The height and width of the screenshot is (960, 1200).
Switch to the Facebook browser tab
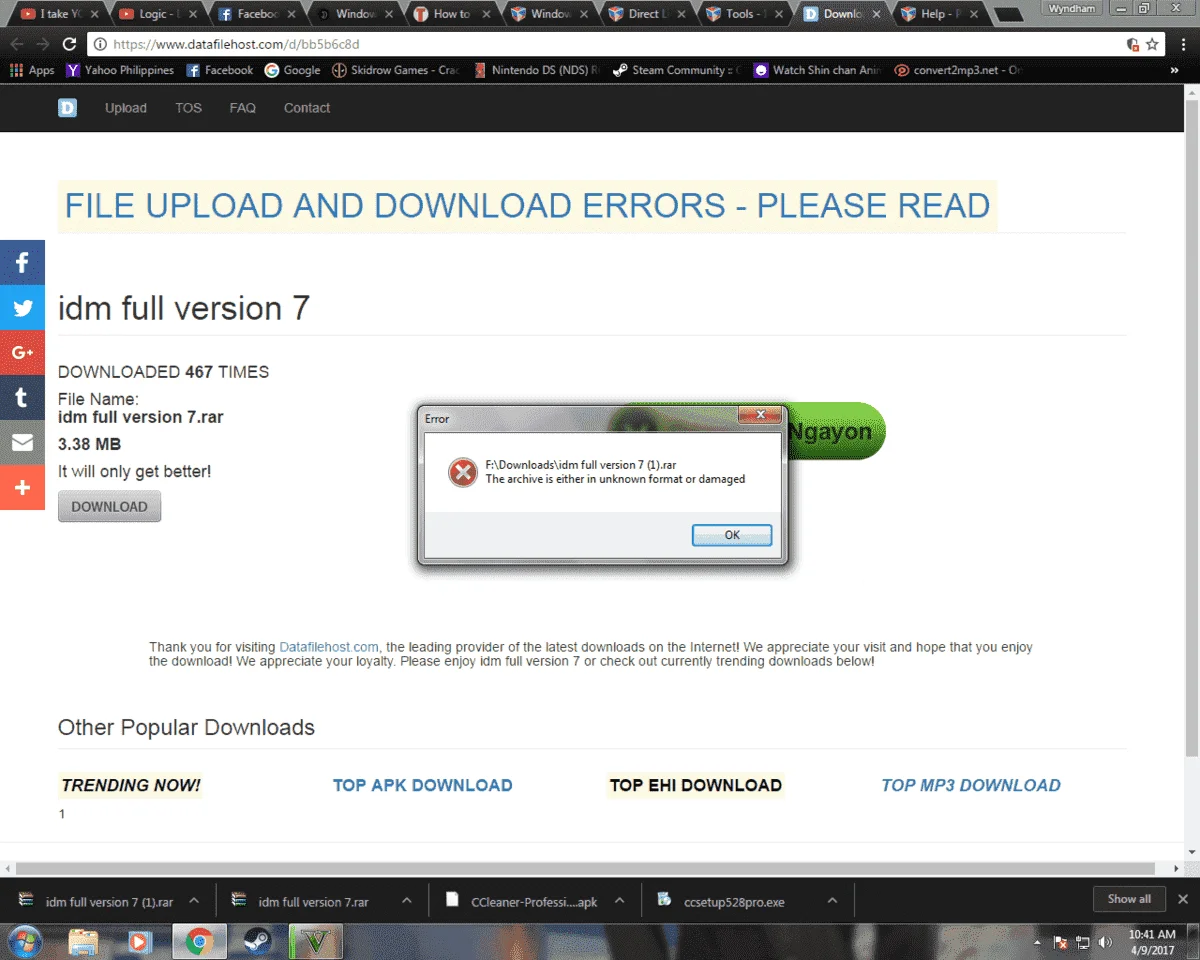(254, 14)
